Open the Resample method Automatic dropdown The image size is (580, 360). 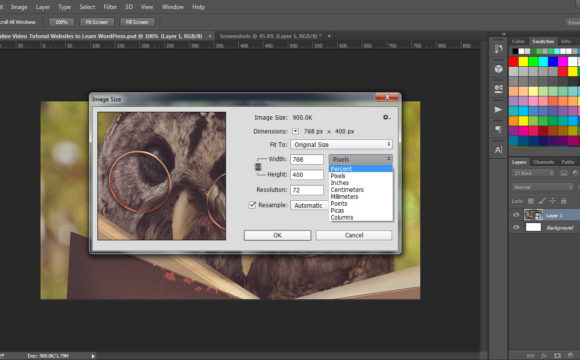tap(310, 205)
